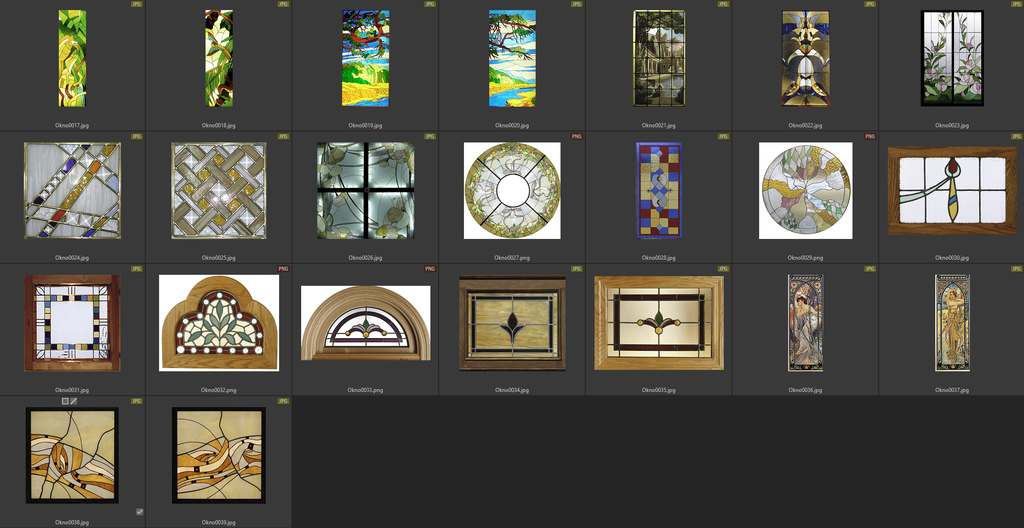
Task: Select the Okno0019.jpg colorful landscape thumbnail
Action: point(365,58)
